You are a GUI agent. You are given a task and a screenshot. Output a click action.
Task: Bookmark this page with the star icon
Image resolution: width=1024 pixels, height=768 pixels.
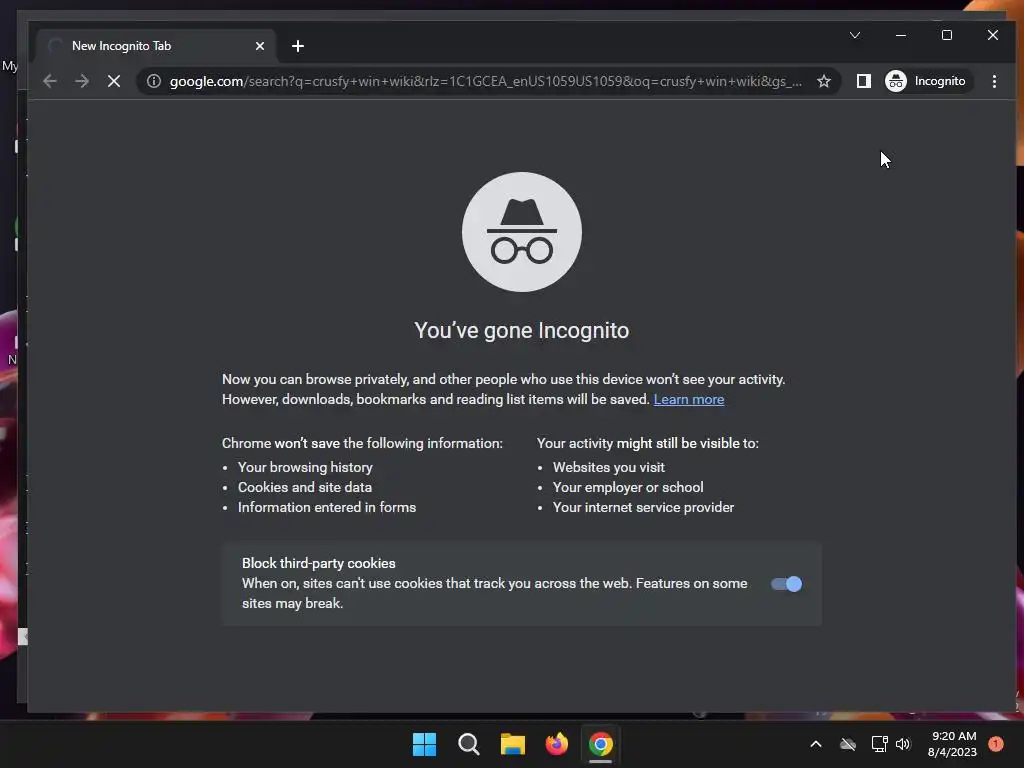pos(824,81)
